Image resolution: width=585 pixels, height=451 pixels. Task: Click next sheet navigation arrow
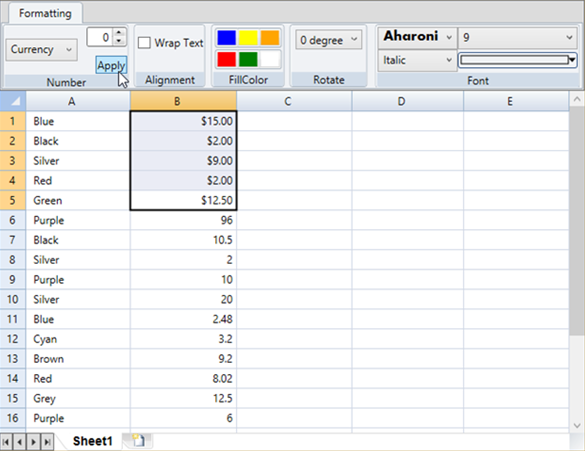point(34,442)
